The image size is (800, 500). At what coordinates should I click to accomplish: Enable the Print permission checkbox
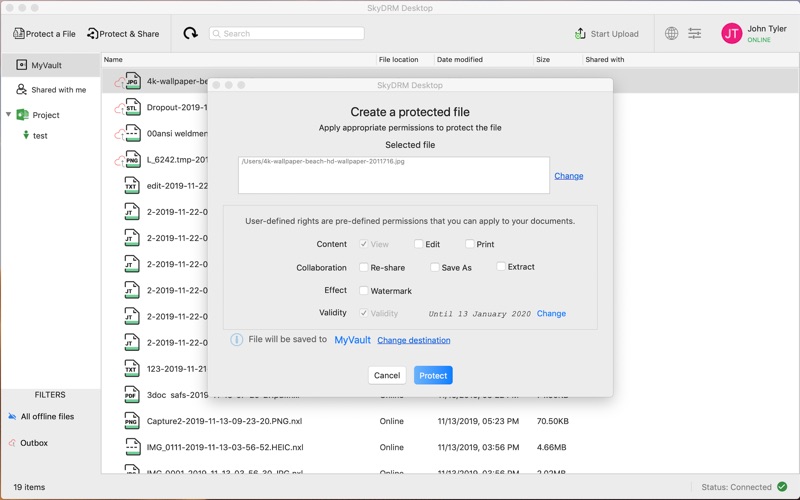click(469, 244)
